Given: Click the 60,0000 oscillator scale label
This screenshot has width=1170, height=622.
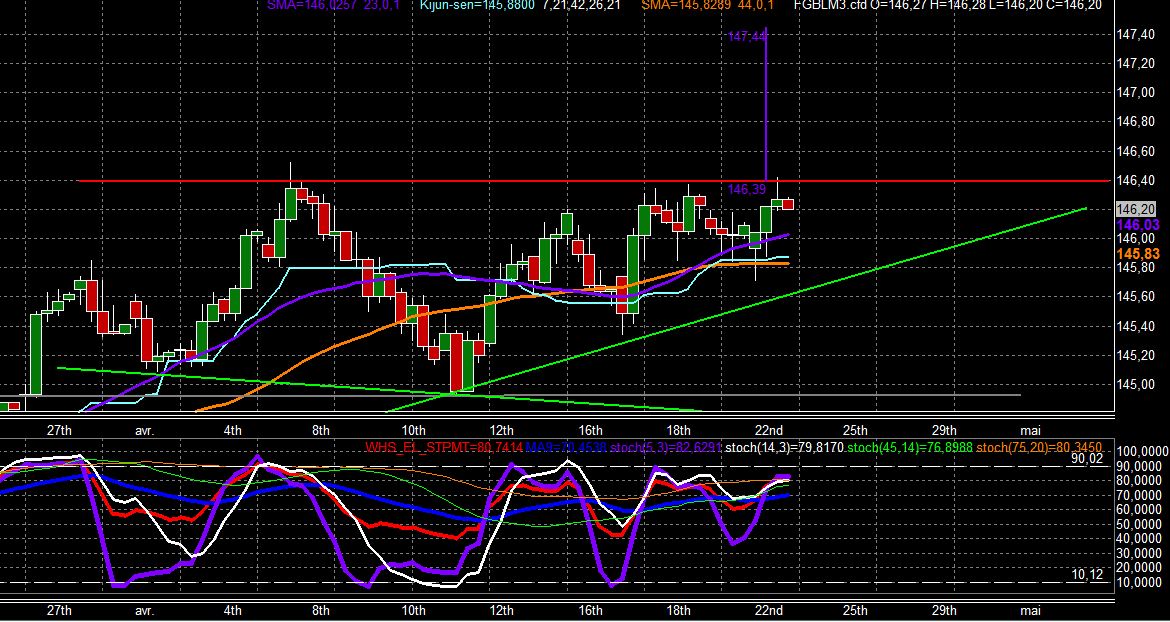Looking at the screenshot, I should [x=1139, y=510].
